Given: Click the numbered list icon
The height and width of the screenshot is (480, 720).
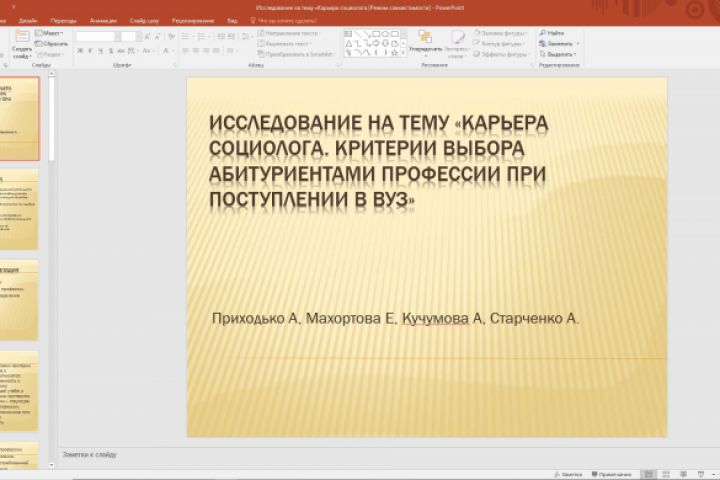Looking at the screenshot, I should tap(201, 36).
